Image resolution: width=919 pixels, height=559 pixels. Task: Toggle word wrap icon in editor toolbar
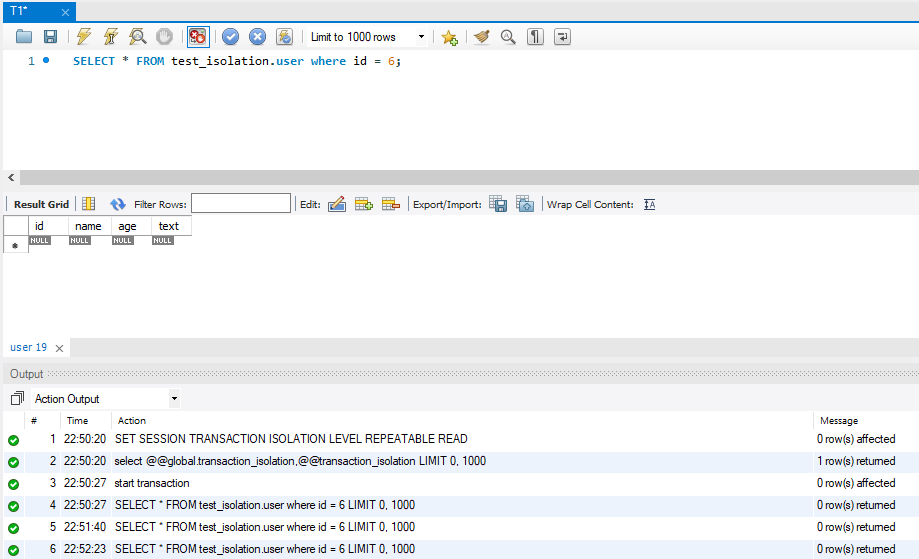click(x=562, y=37)
